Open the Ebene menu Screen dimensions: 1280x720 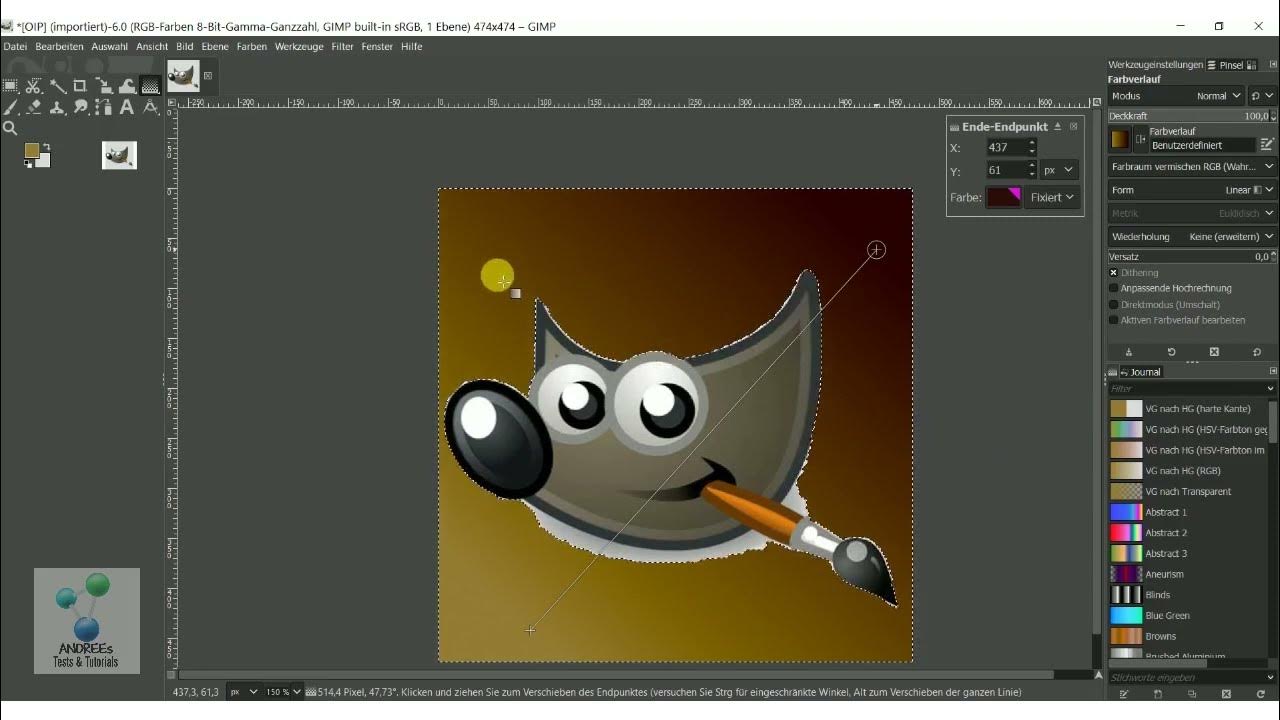(215, 46)
